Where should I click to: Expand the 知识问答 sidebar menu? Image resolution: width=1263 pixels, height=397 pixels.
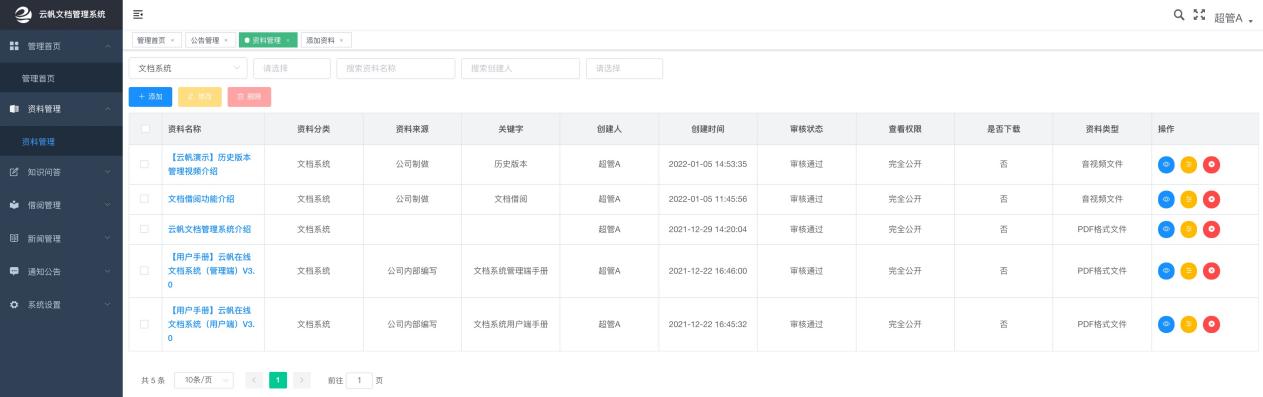pos(61,172)
